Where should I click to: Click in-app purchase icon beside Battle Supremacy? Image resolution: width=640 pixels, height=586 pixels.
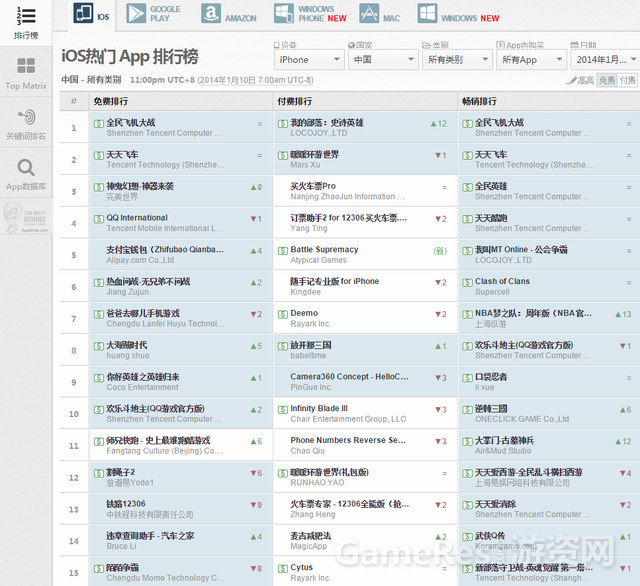pyautogui.click(x=283, y=251)
